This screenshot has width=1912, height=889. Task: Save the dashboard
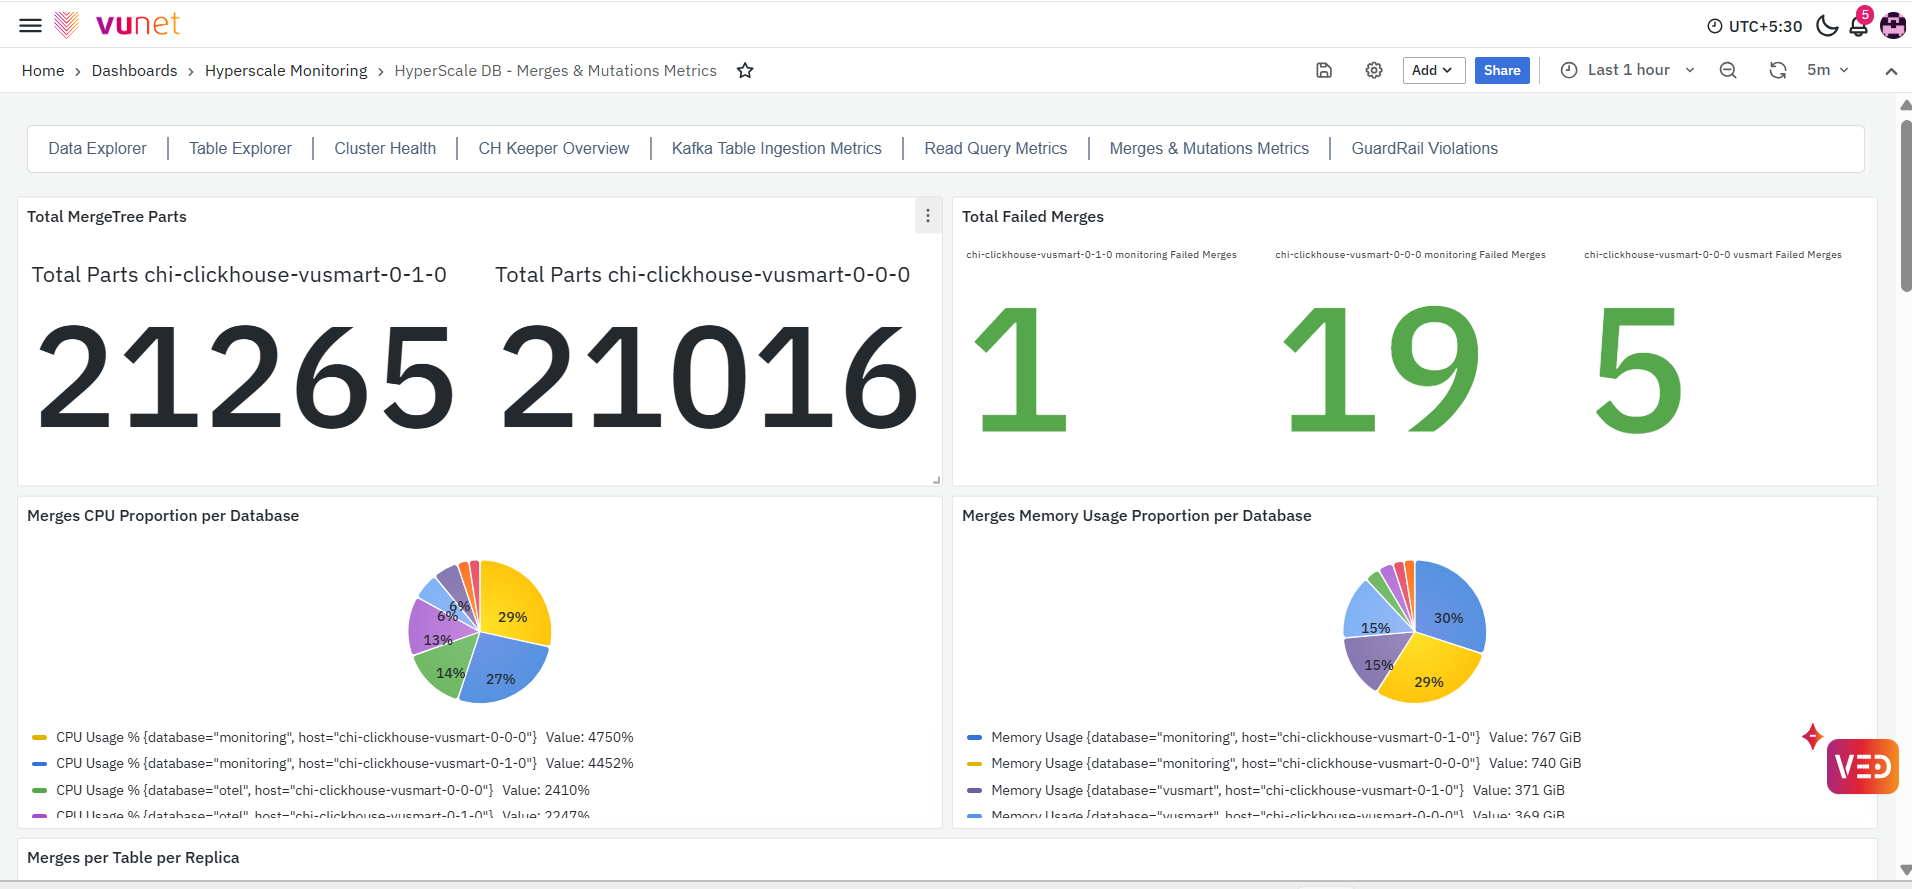[1324, 70]
